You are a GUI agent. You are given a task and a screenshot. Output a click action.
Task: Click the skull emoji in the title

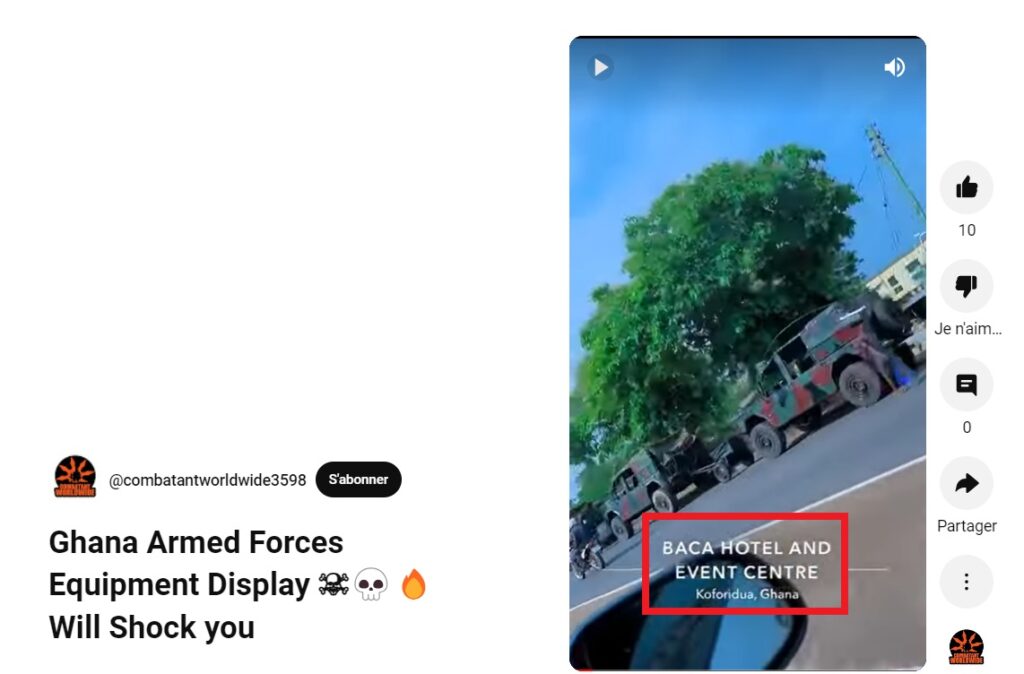[371, 585]
